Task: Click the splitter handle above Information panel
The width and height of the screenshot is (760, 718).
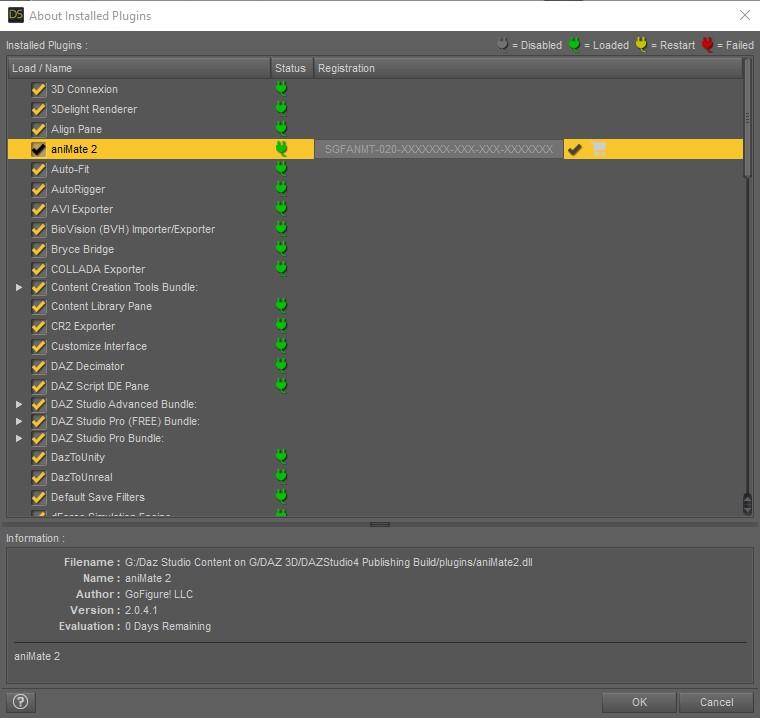Action: (x=380, y=524)
